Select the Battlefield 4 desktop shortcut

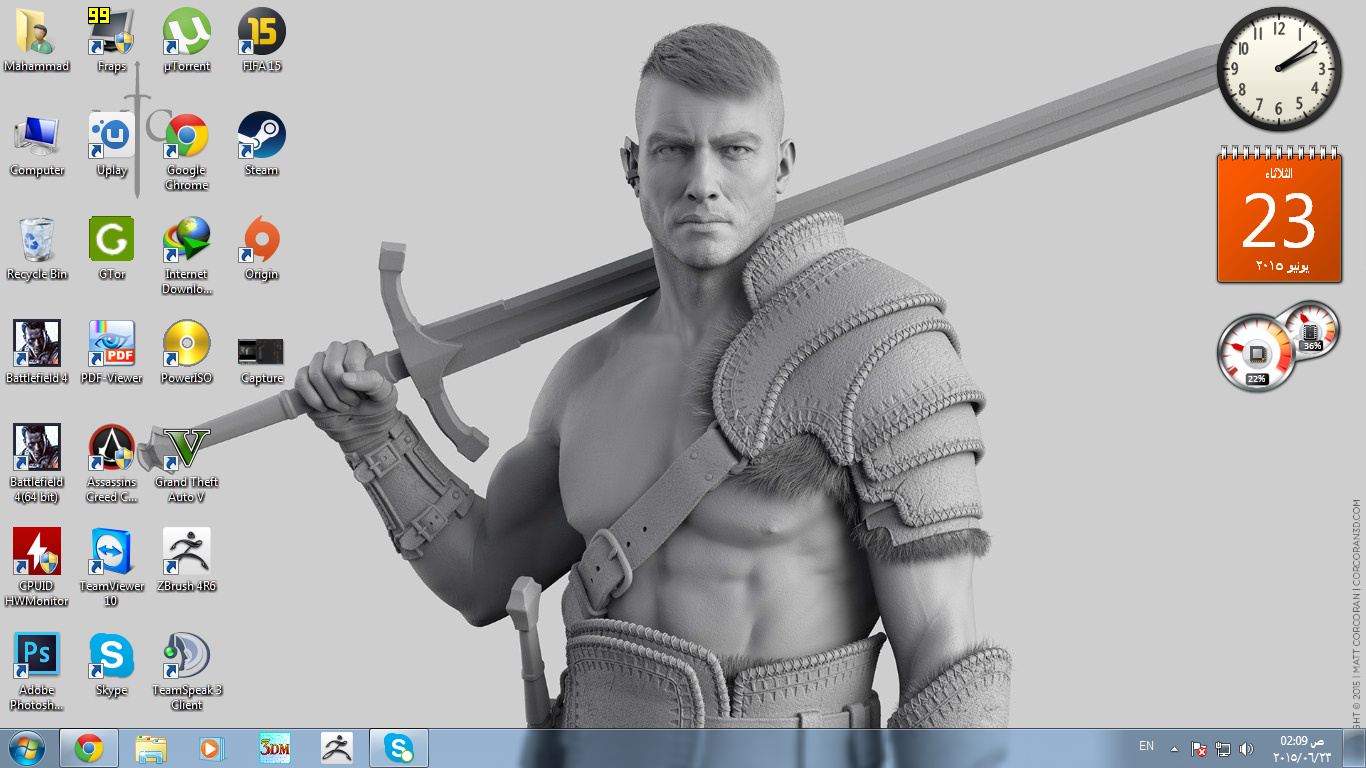pyautogui.click(x=37, y=353)
